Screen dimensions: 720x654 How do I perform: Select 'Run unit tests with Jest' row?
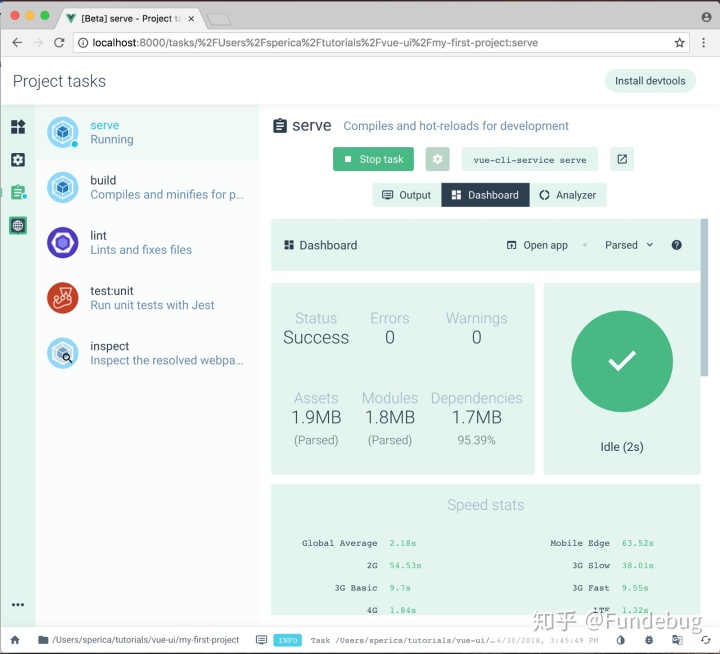click(147, 298)
